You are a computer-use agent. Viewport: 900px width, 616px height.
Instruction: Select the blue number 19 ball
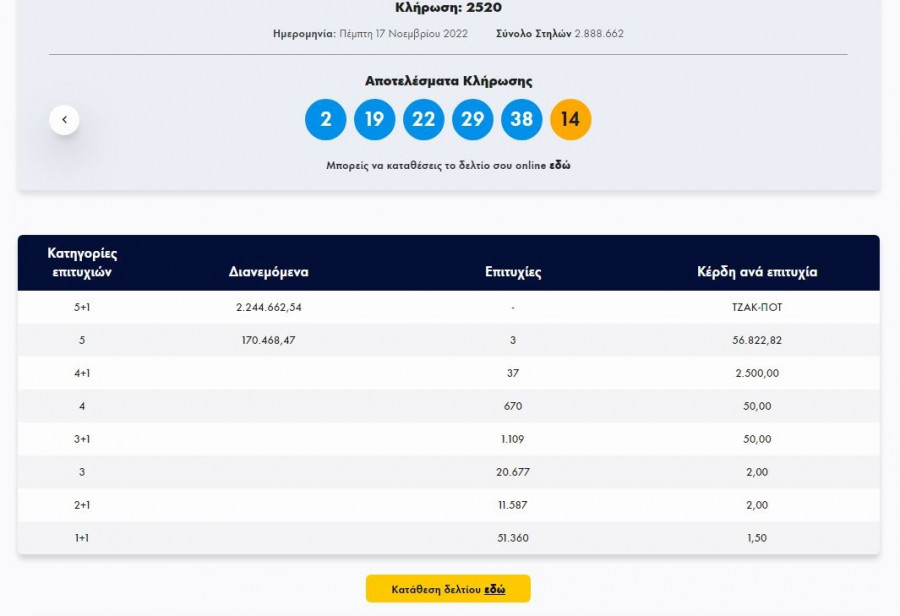(x=375, y=120)
